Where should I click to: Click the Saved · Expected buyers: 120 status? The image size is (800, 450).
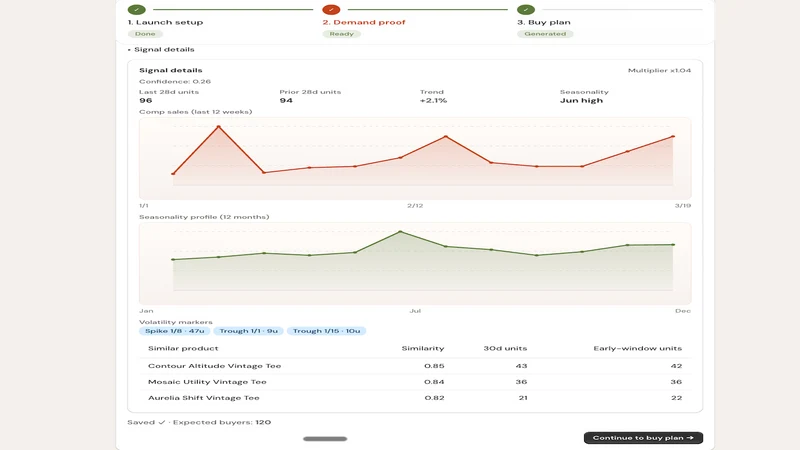pyautogui.click(x=199, y=422)
